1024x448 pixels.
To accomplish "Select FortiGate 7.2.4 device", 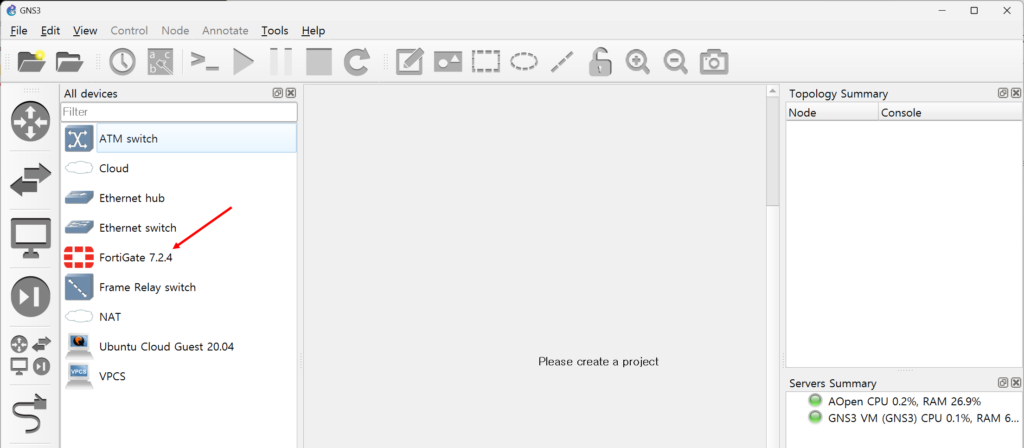I will pos(179,257).
